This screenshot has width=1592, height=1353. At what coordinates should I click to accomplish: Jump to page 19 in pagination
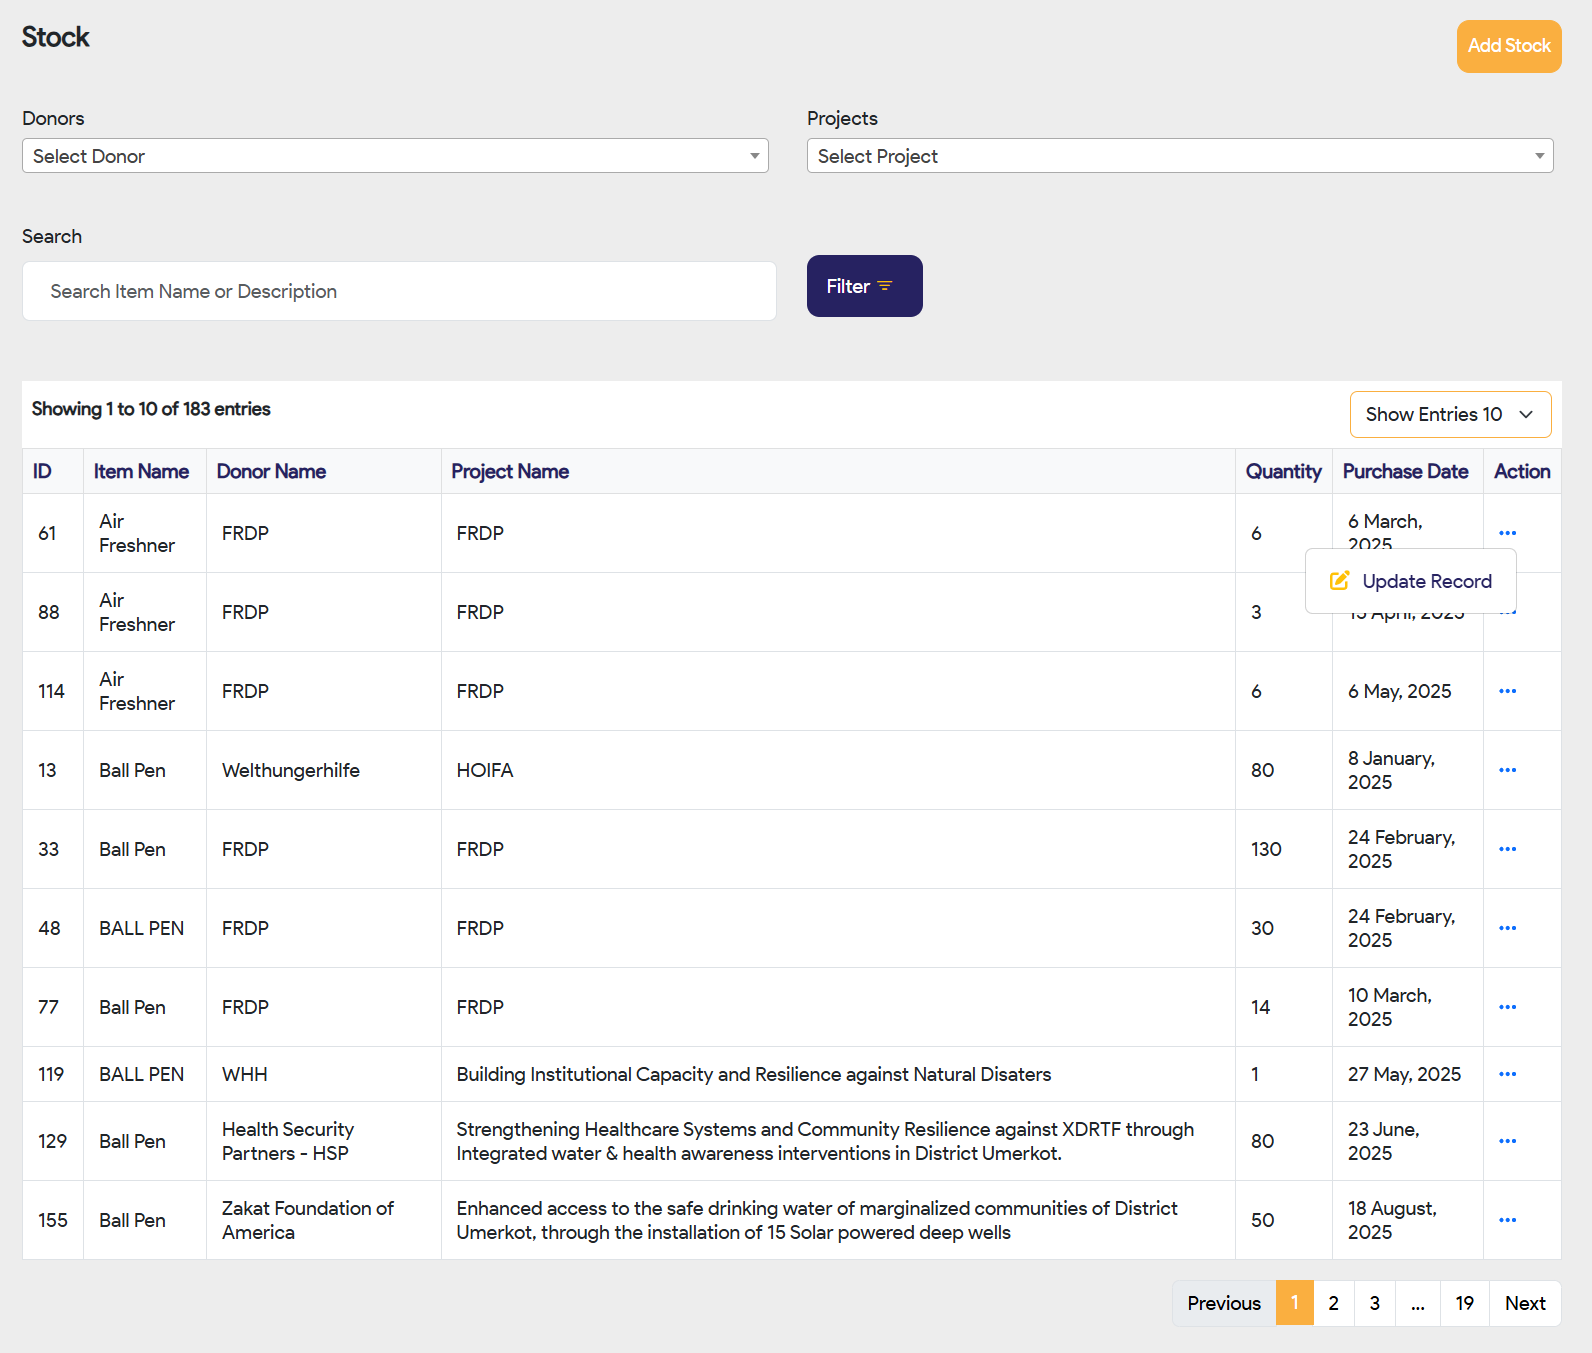pos(1464,1303)
